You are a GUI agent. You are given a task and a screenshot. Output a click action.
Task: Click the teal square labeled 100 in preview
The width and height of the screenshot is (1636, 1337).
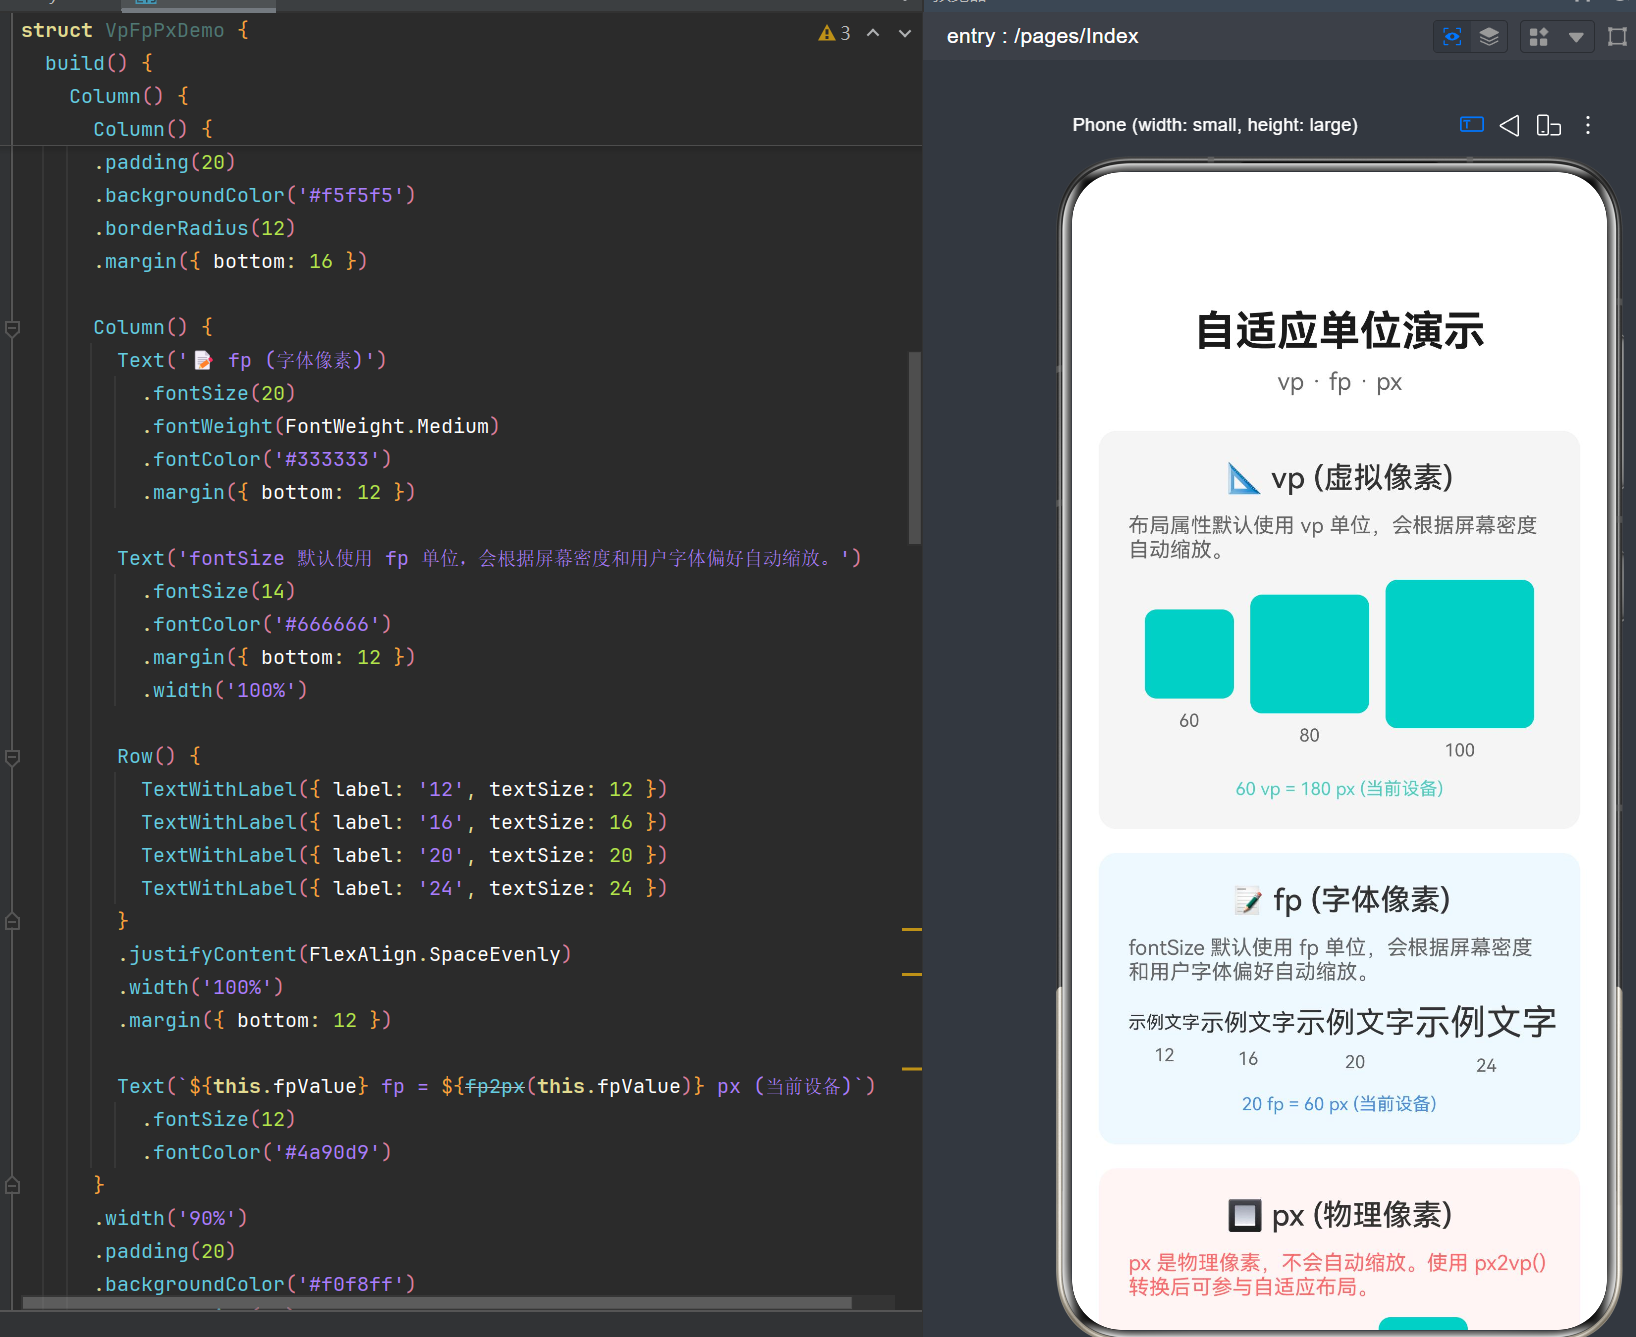pyautogui.click(x=1459, y=654)
